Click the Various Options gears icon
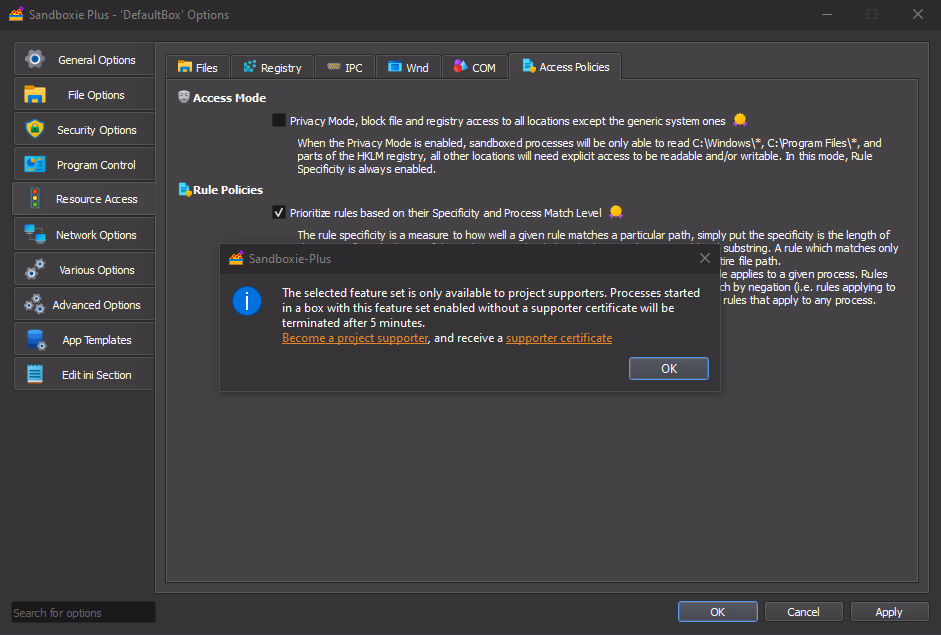This screenshot has width=941, height=635. point(35,269)
